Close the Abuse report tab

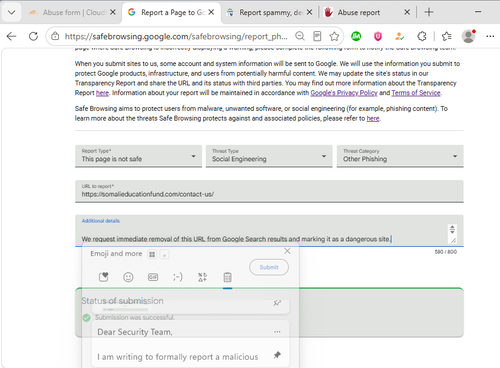pyautogui.click(x=407, y=12)
